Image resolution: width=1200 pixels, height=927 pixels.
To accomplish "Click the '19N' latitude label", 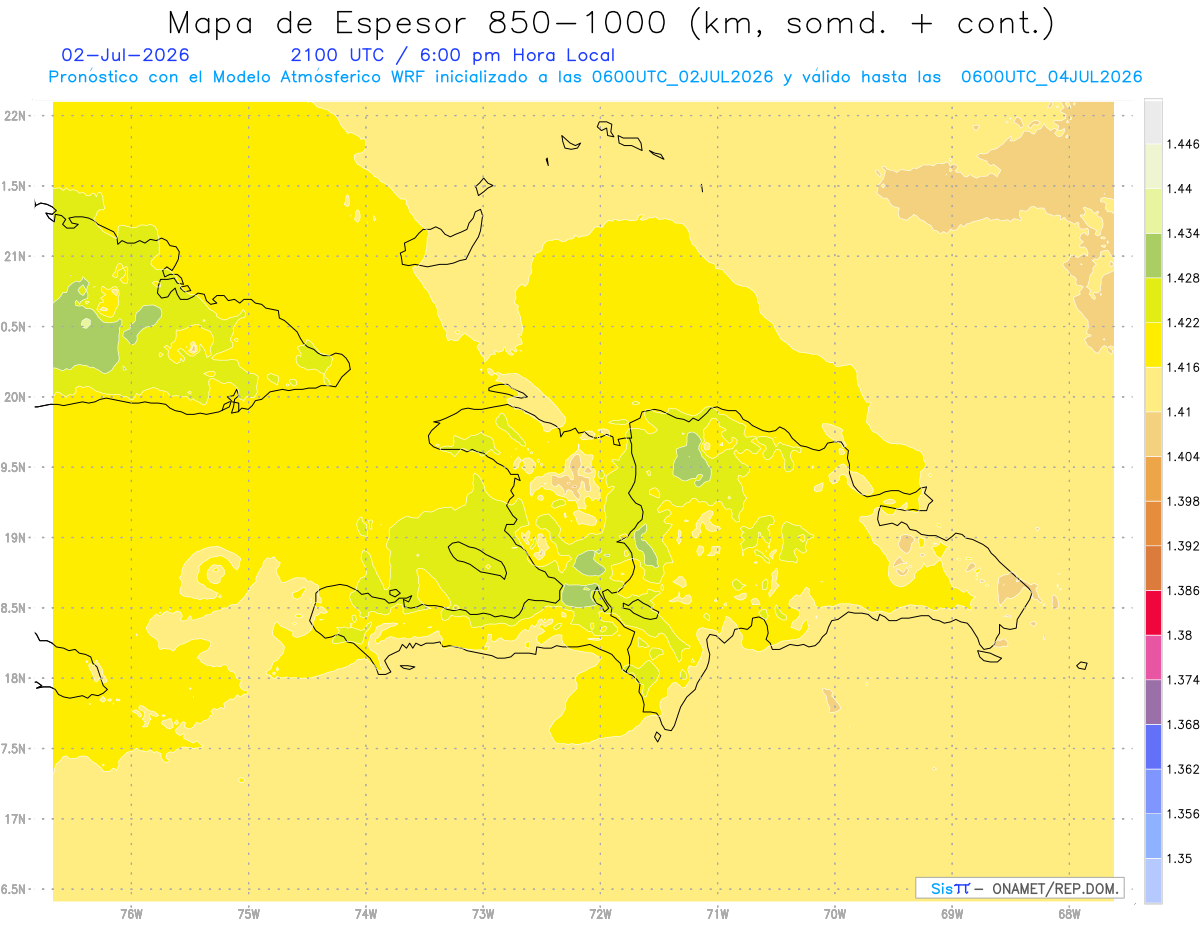I will 15,538.
